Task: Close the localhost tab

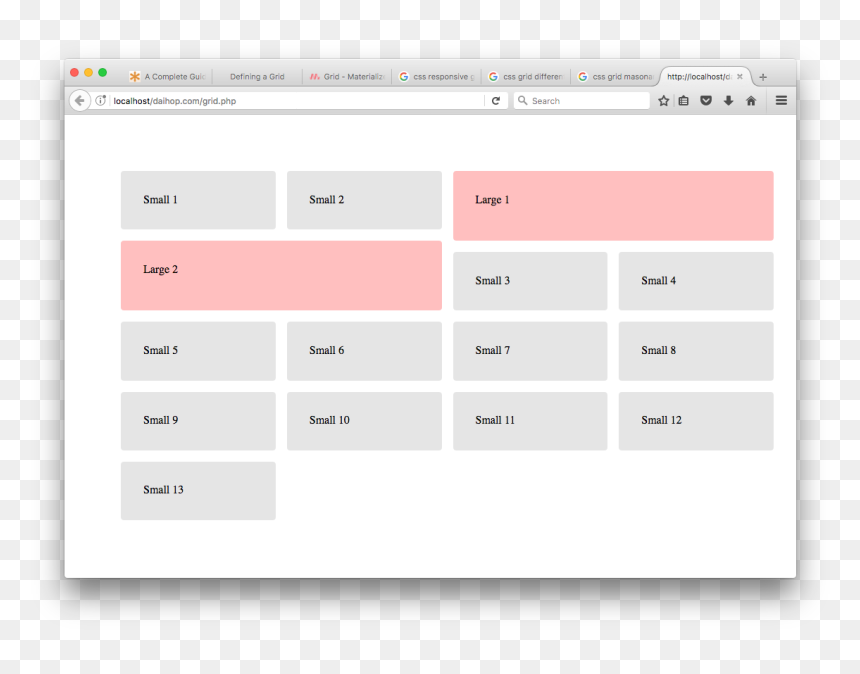Action: [740, 76]
